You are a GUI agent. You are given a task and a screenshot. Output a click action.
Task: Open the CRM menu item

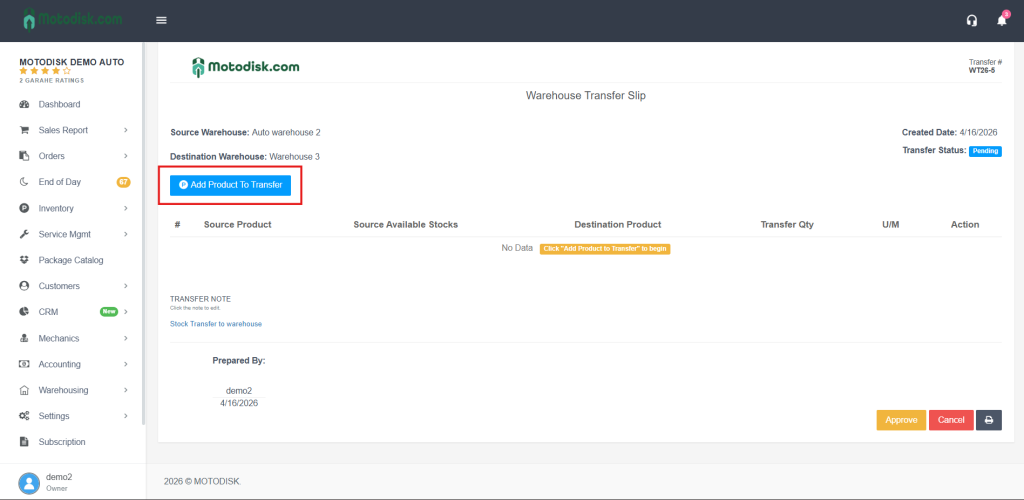pyautogui.click(x=48, y=312)
